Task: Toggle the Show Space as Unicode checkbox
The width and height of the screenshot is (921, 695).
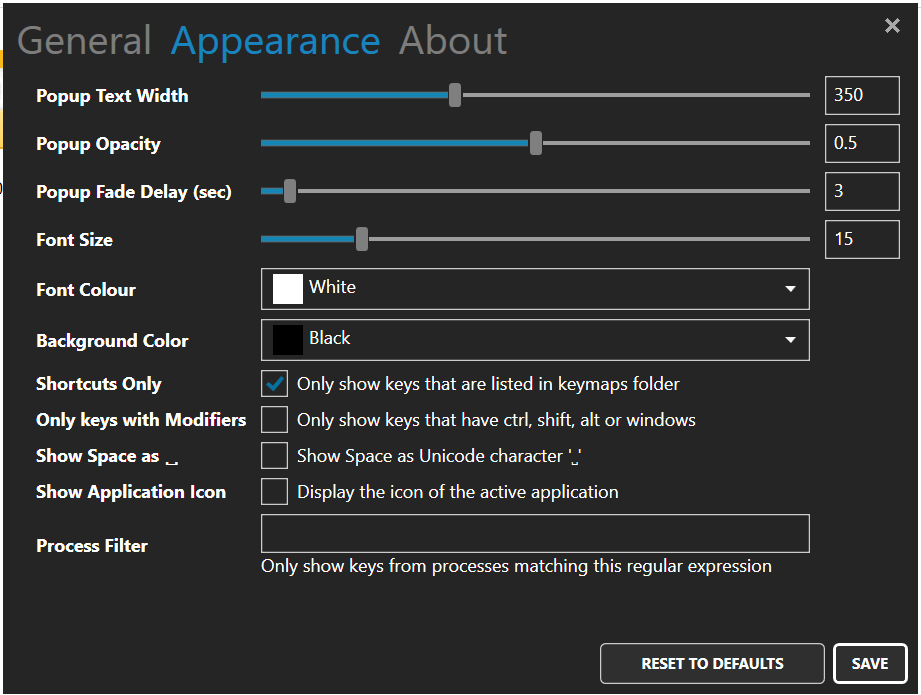Action: [274, 456]
